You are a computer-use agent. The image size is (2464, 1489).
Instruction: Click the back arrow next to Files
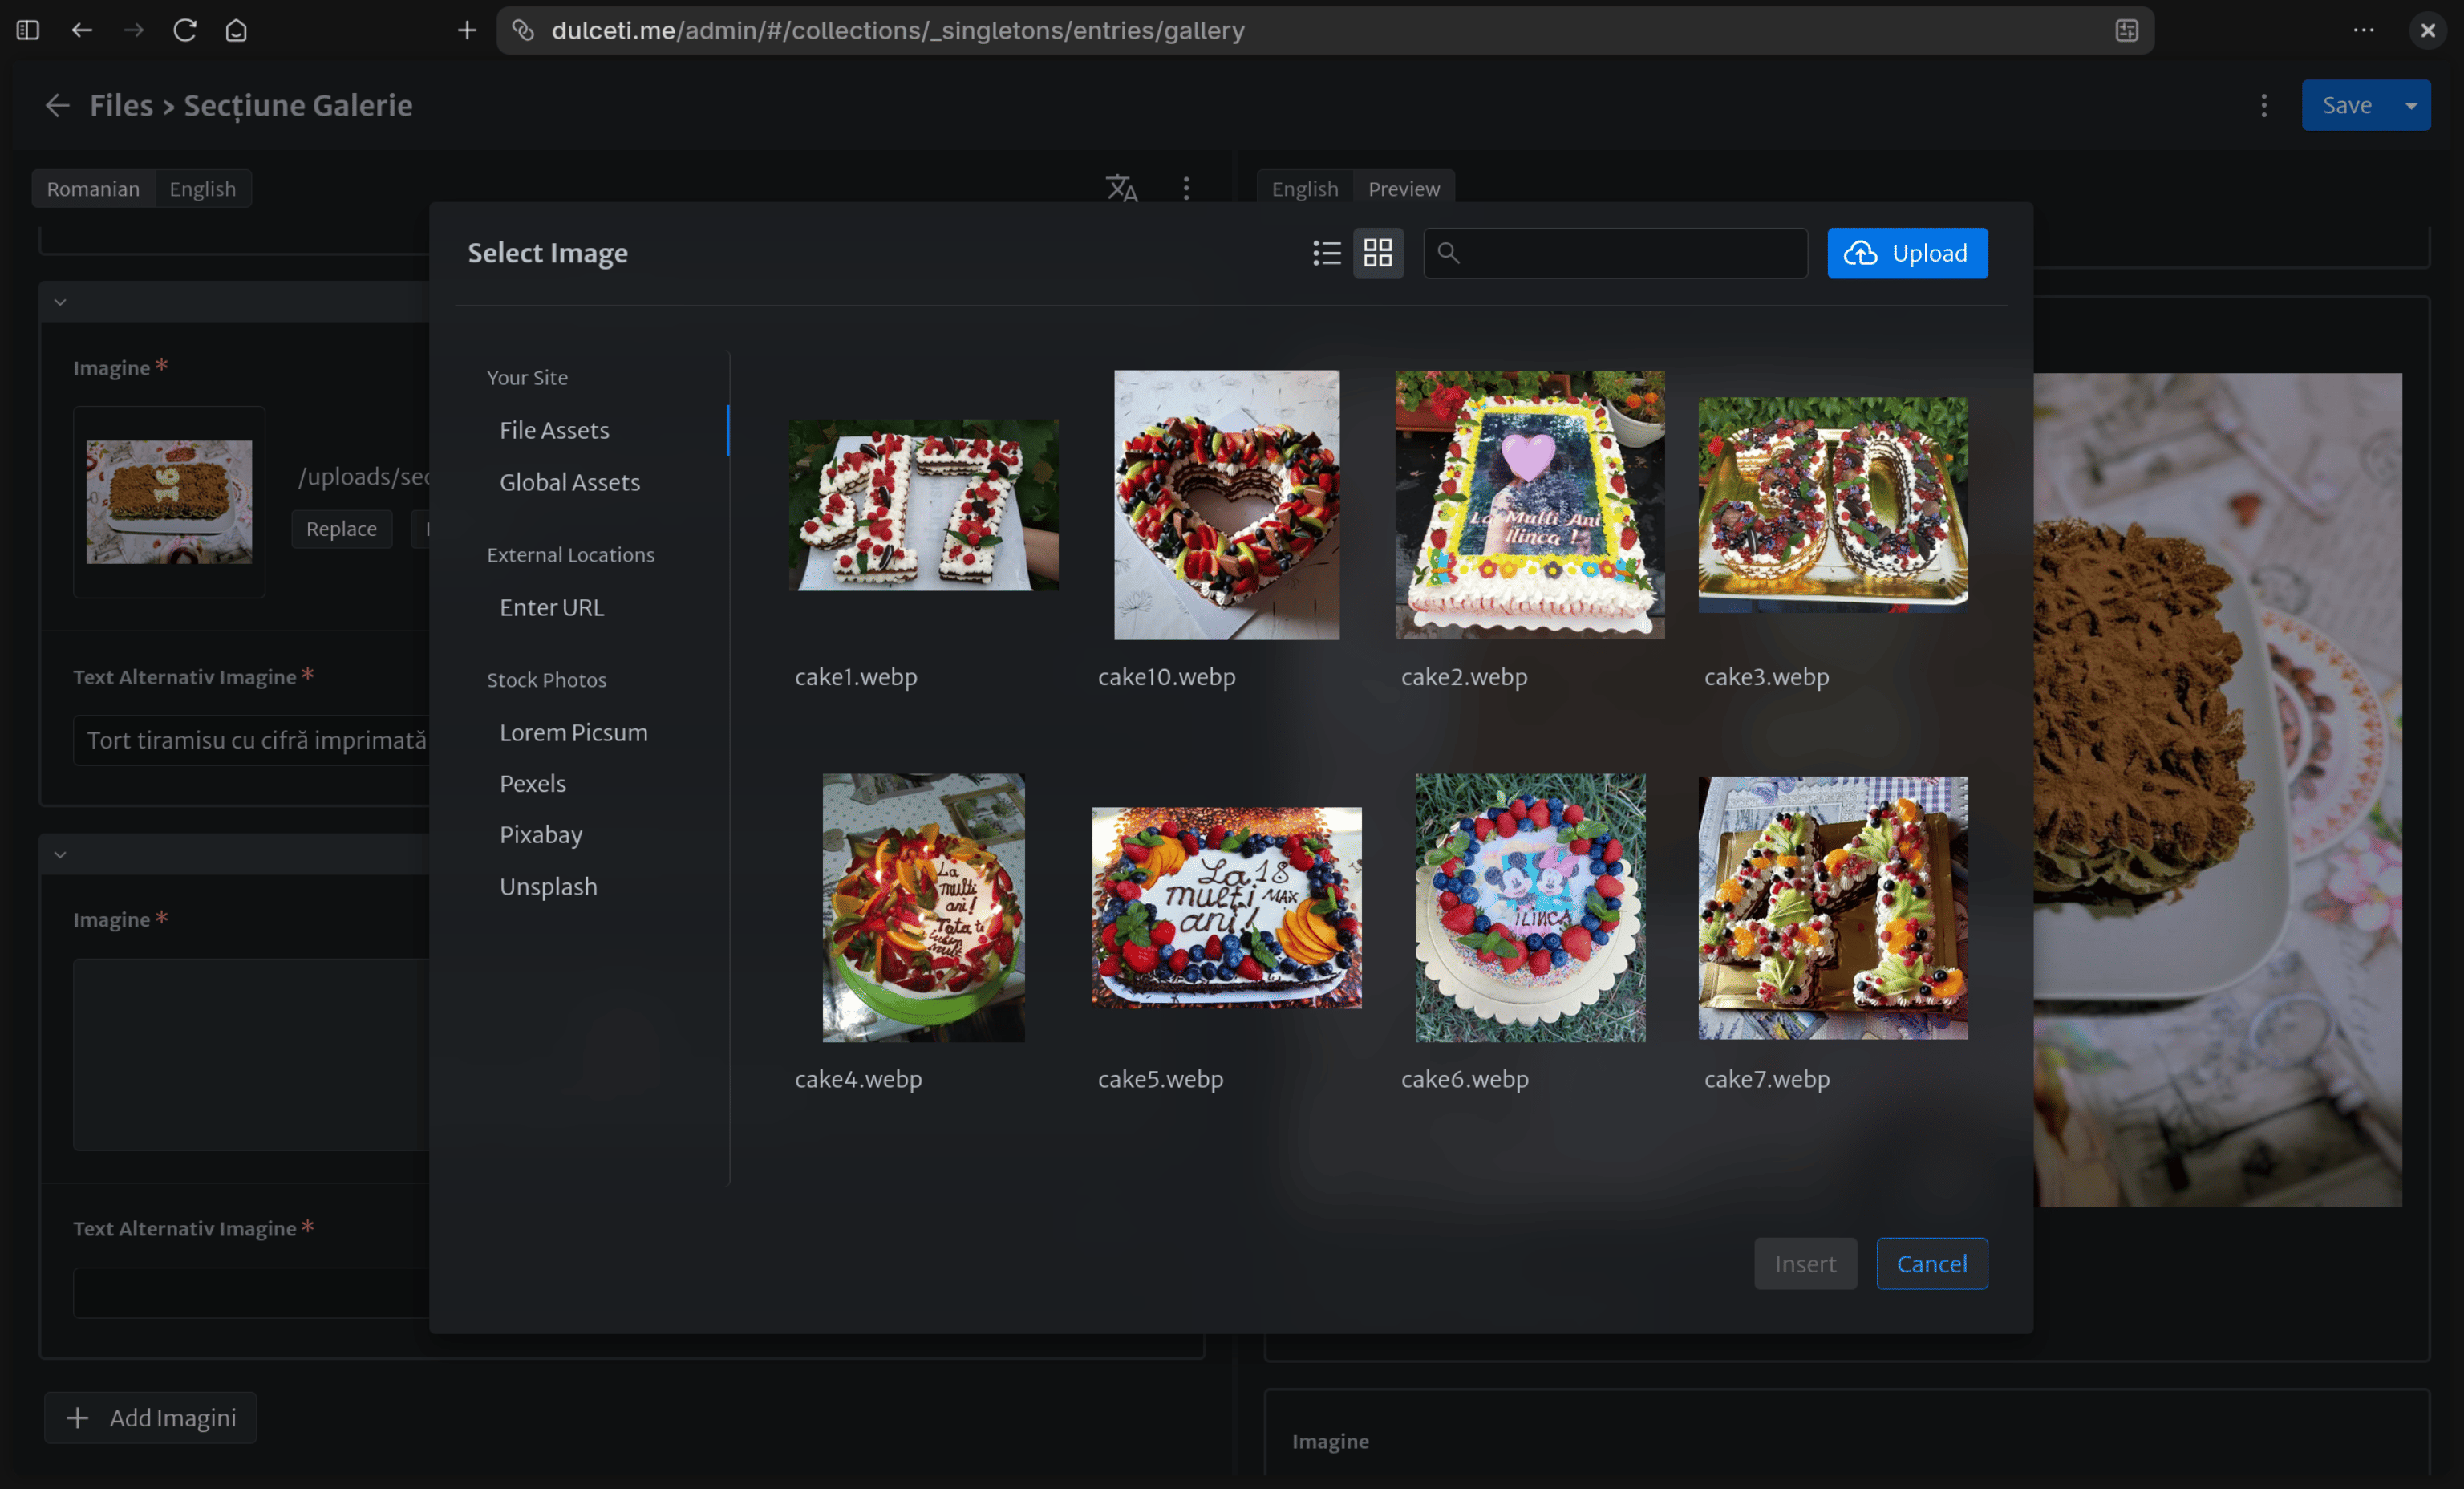coord(57,105)
